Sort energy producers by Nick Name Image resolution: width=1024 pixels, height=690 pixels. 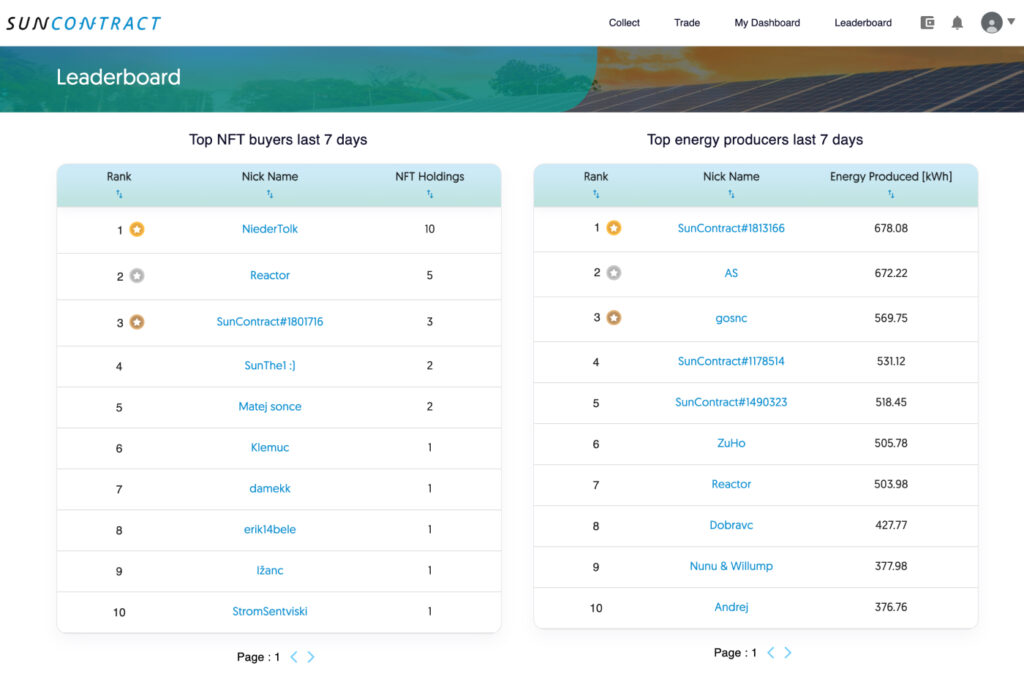pyautogui.click(x=731, y=194)
